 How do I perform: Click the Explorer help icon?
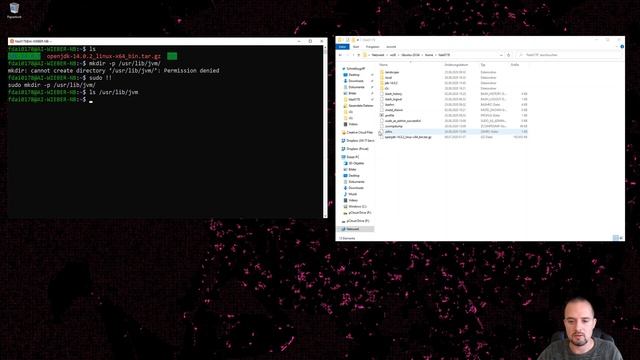[622, 47]
